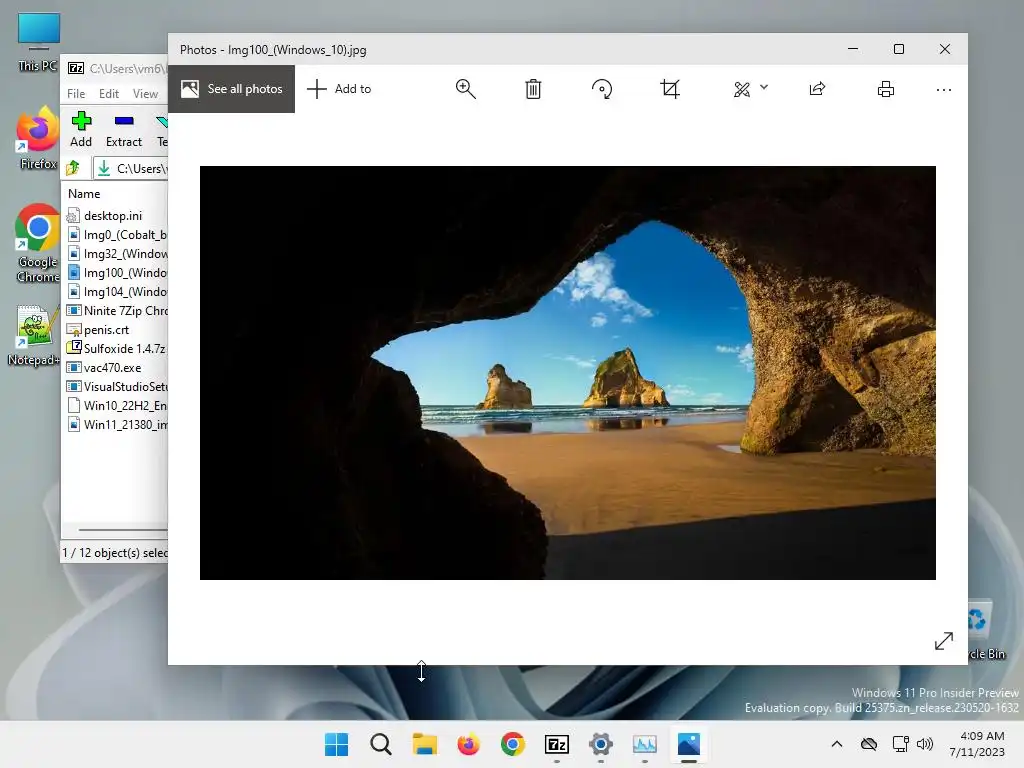Select Win10_22H2_En file in 7-Zip
This screenshot has height=768, width=1024.
116,406
